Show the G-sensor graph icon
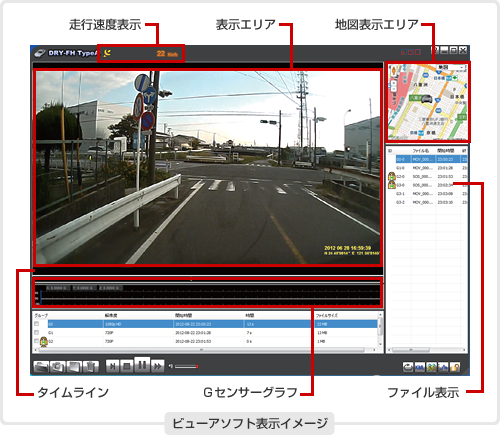The height and width of the screenshot is (435, 500). pos(443,367)
